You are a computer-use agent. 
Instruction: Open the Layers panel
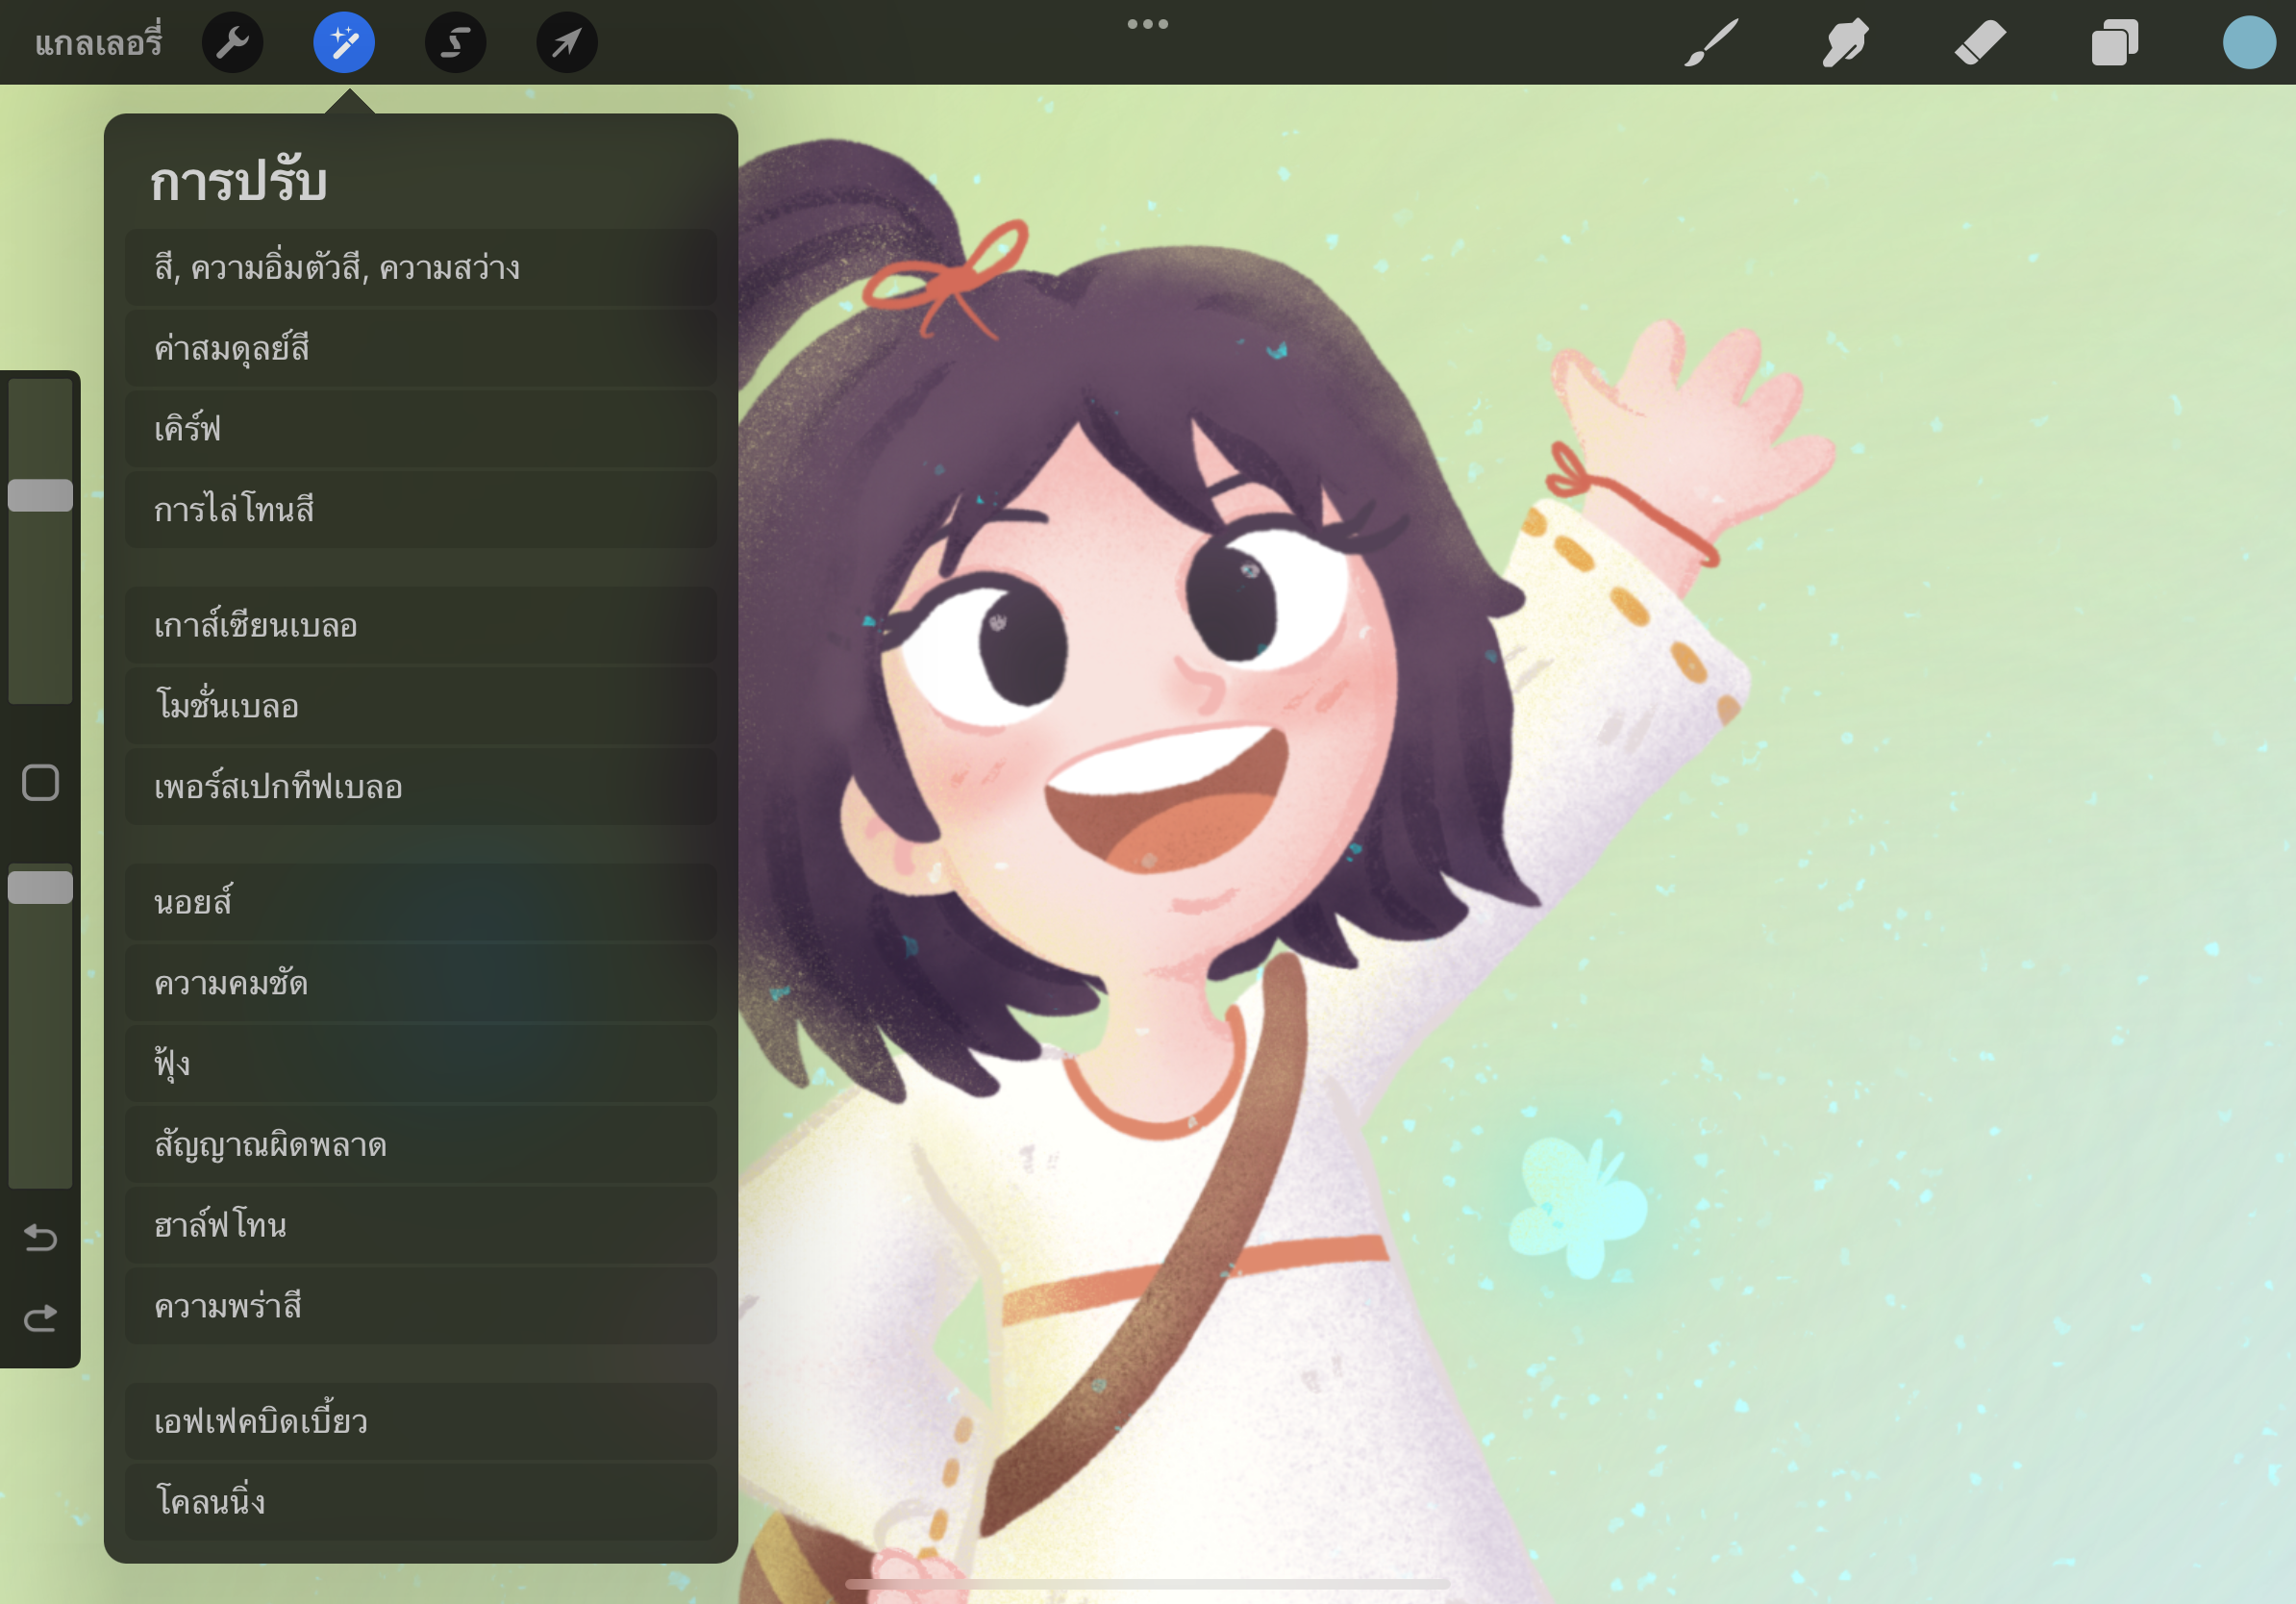pyautogui.click(x=2114, y=43)
